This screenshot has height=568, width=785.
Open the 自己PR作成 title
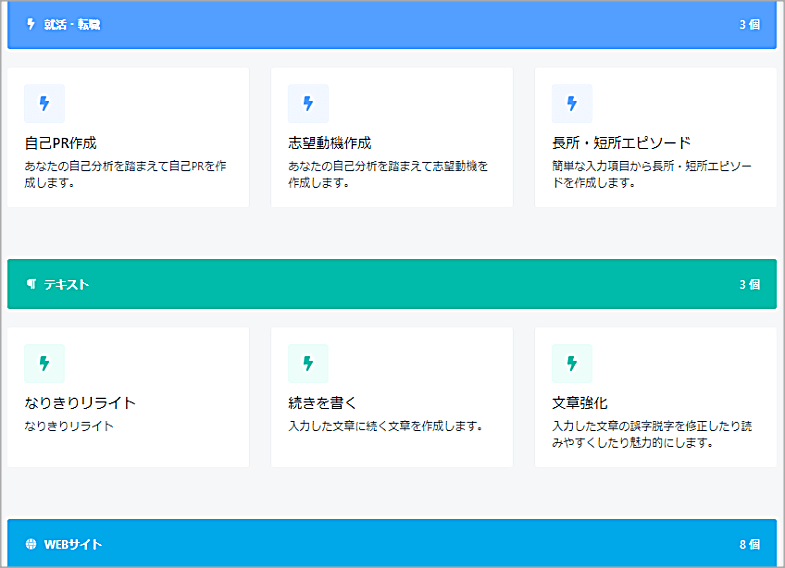[x=61, y=143]
